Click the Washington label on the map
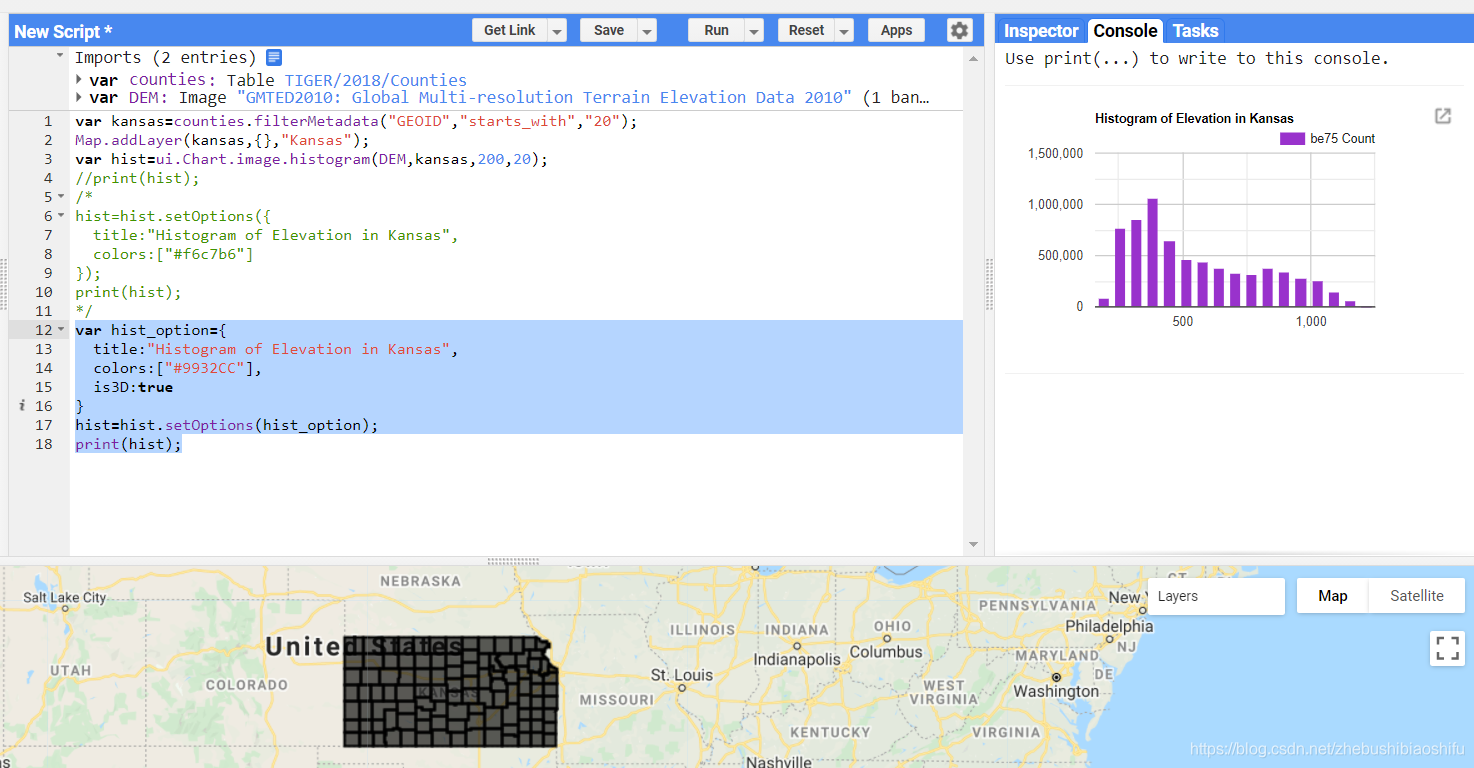The height and width of the screenshot is (768, 1474). point(1056,691)
